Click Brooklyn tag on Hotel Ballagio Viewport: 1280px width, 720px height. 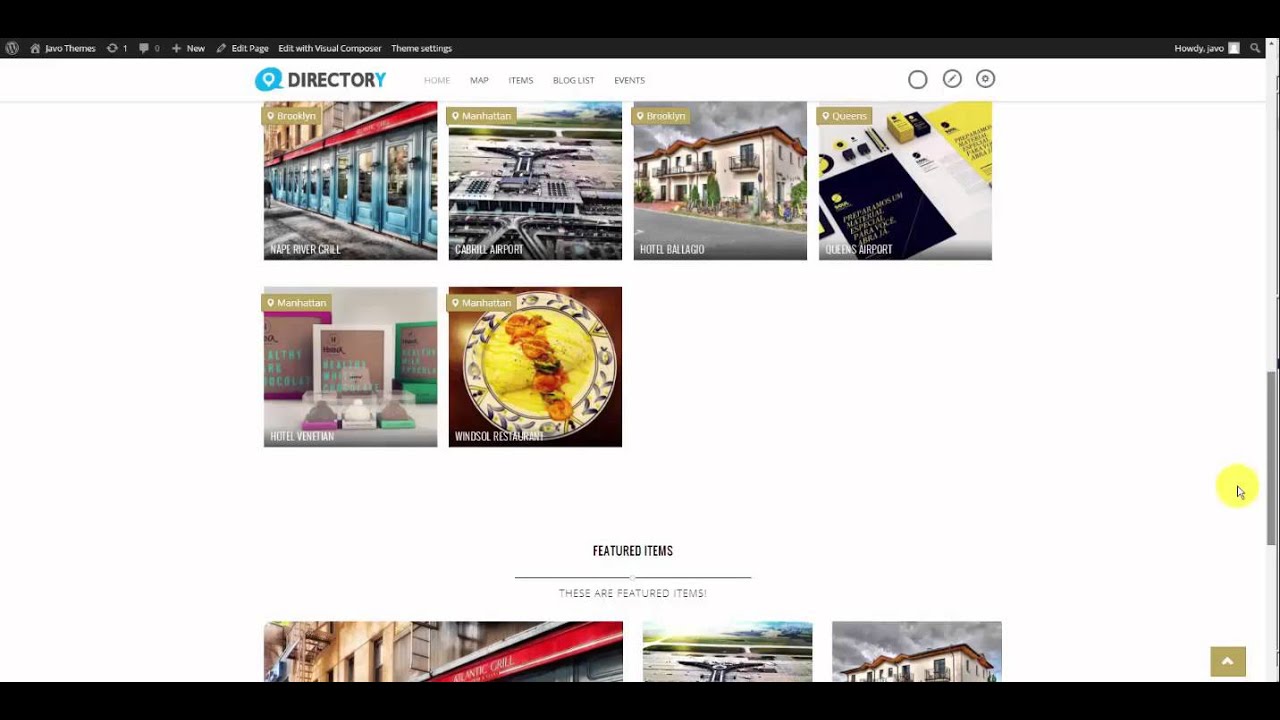[x=661, y=116]
